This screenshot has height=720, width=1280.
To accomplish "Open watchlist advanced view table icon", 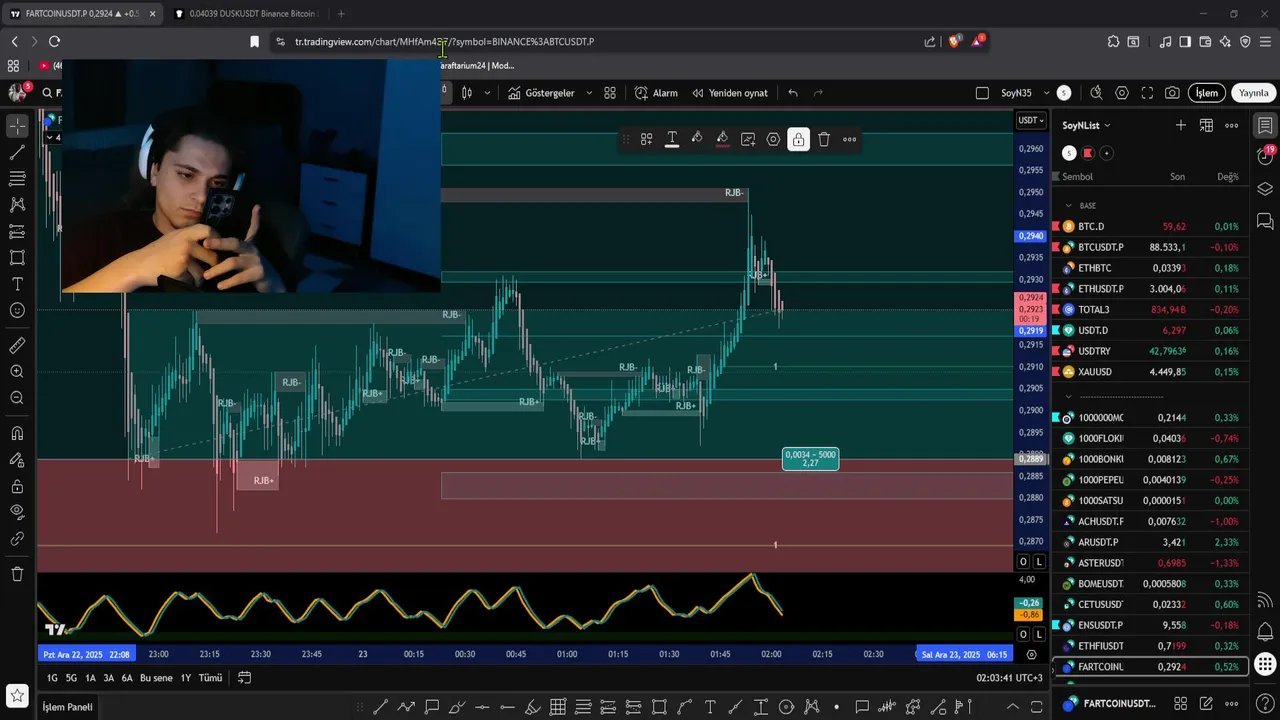I will click(1206, 125).
